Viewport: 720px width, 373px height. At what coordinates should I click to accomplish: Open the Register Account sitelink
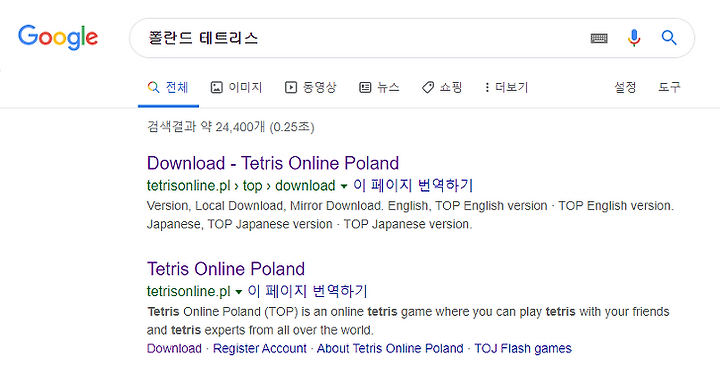click(x=259, y=349)
